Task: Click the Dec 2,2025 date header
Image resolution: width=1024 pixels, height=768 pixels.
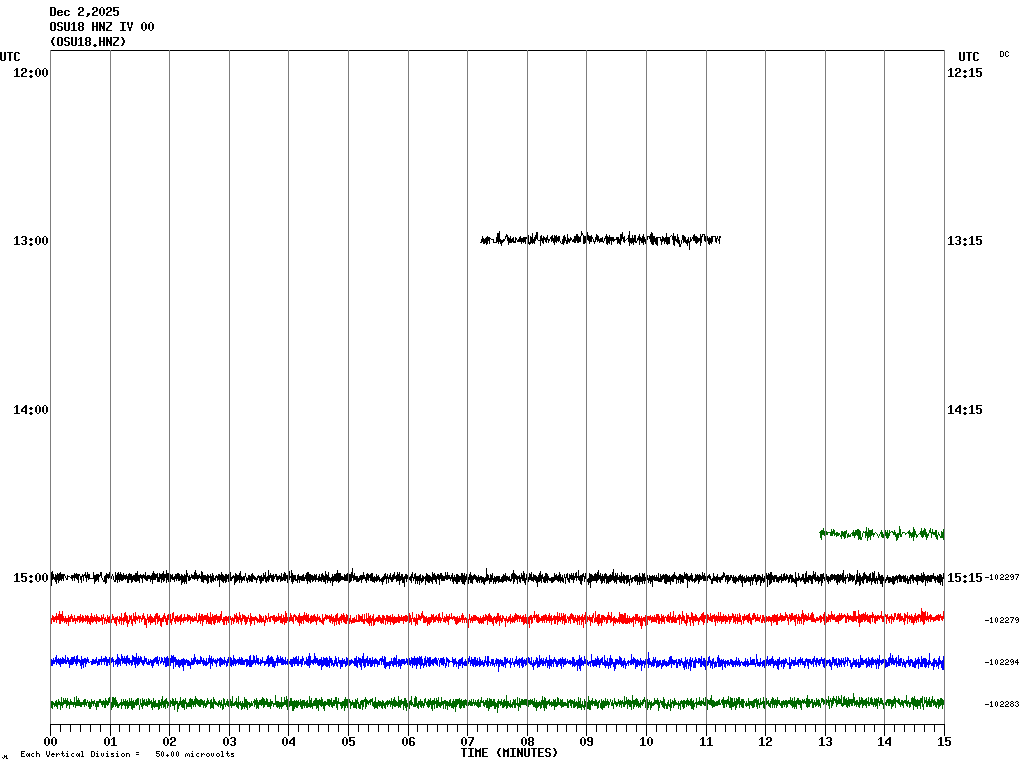Action: (84, 12)
